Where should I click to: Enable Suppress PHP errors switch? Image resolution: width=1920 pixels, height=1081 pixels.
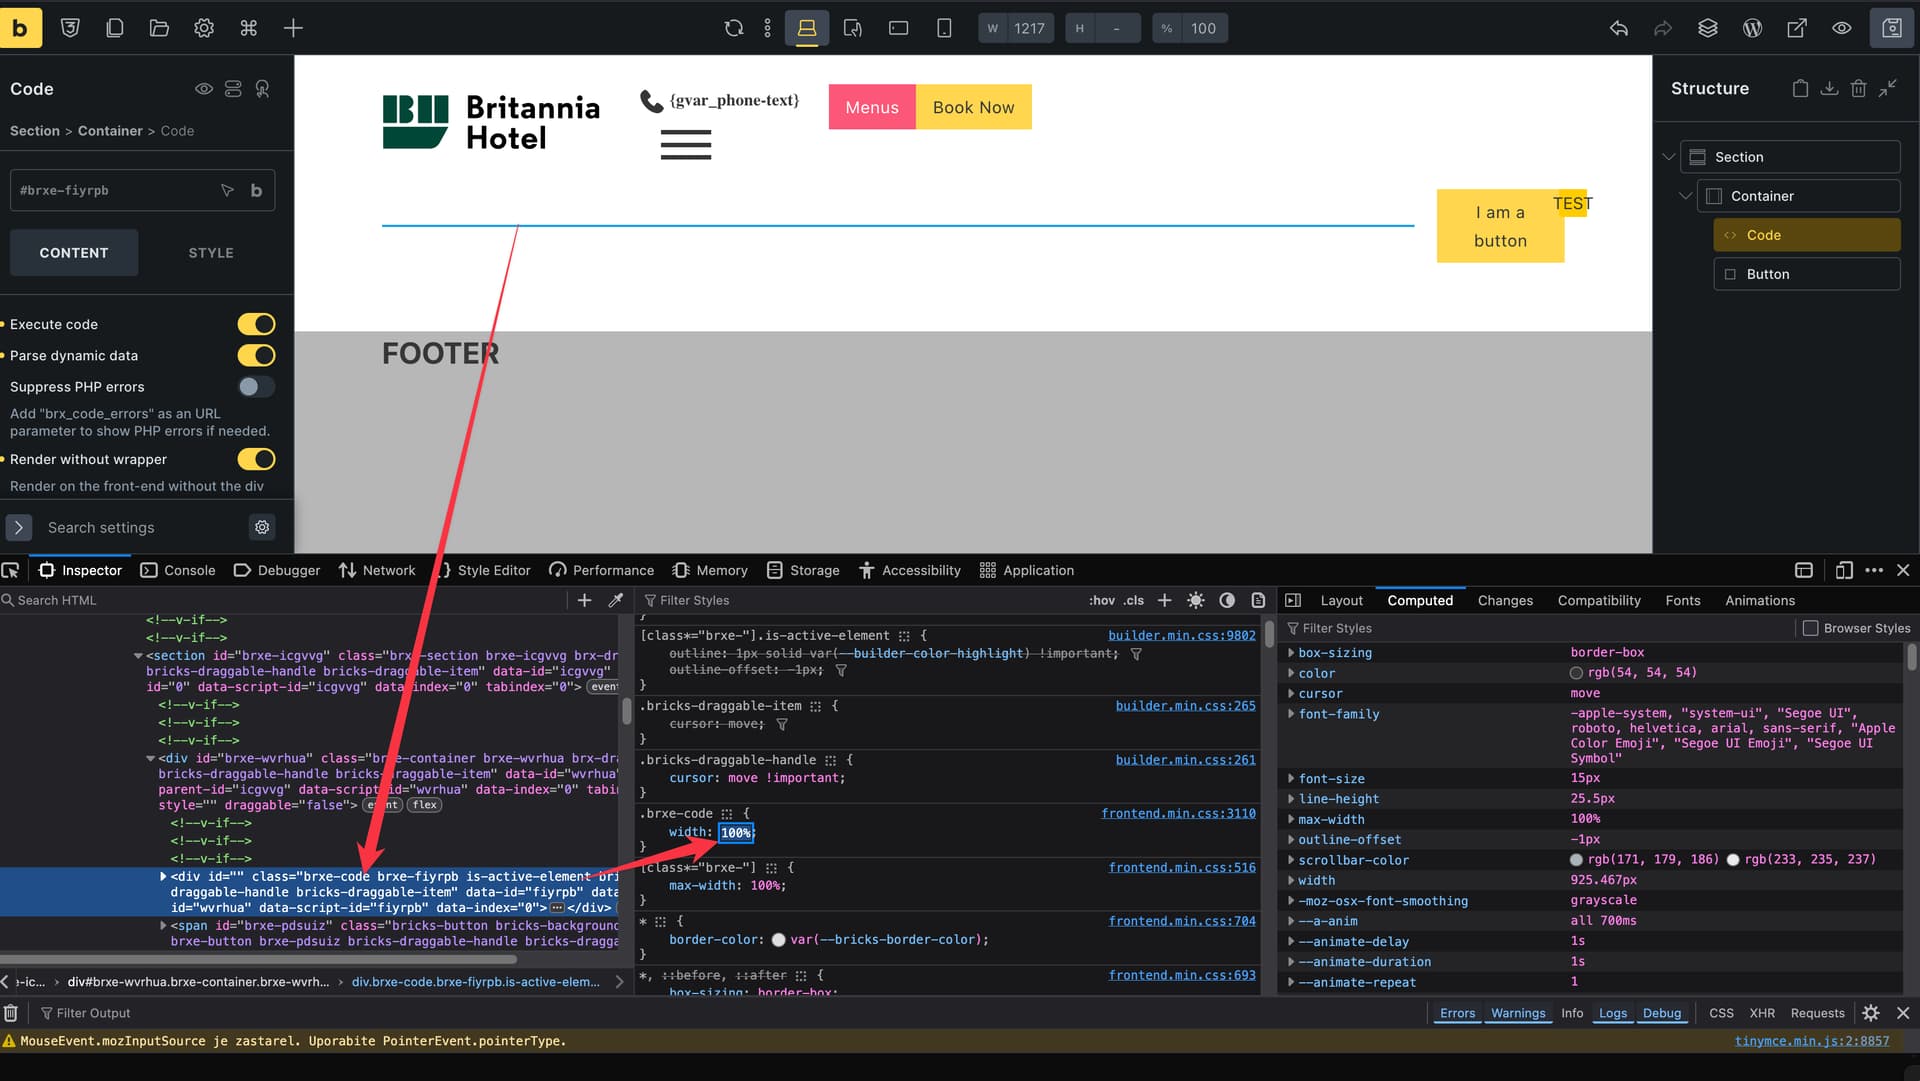pyautogui.click(x=256, y=387)
